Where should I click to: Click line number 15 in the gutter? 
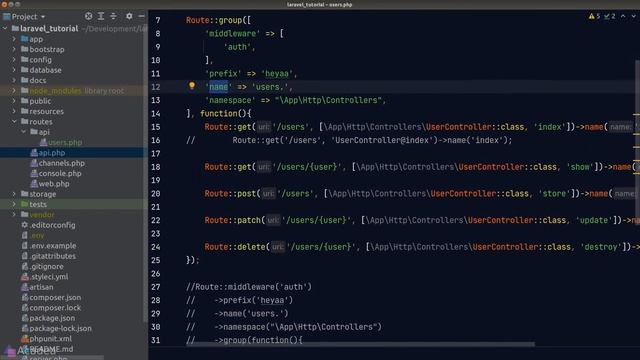(156, 127)
